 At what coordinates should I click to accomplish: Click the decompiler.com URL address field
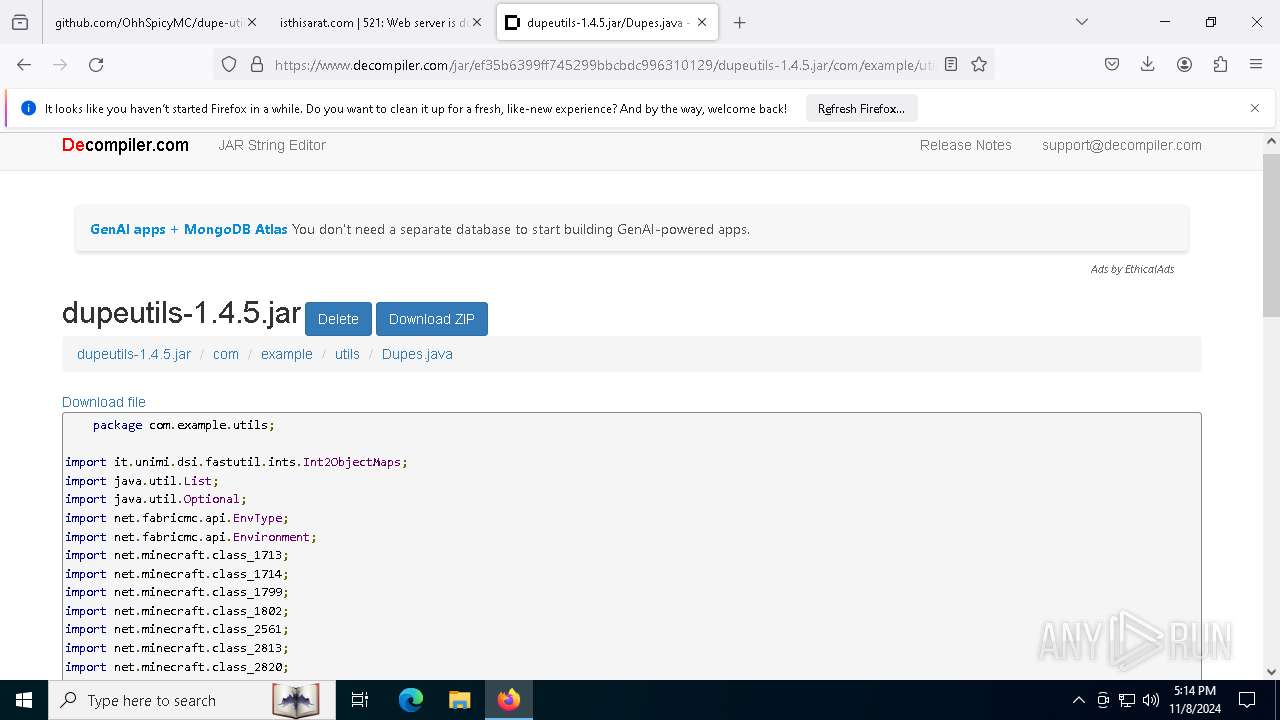coord(604,65)
